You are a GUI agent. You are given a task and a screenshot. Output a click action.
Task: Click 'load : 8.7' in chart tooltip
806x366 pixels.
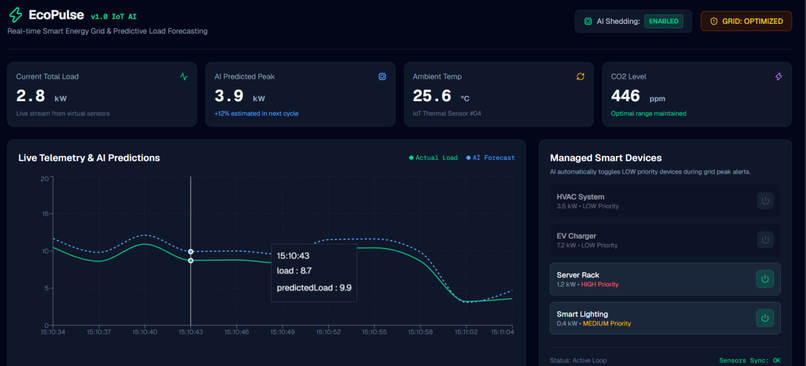click(294, 271)
